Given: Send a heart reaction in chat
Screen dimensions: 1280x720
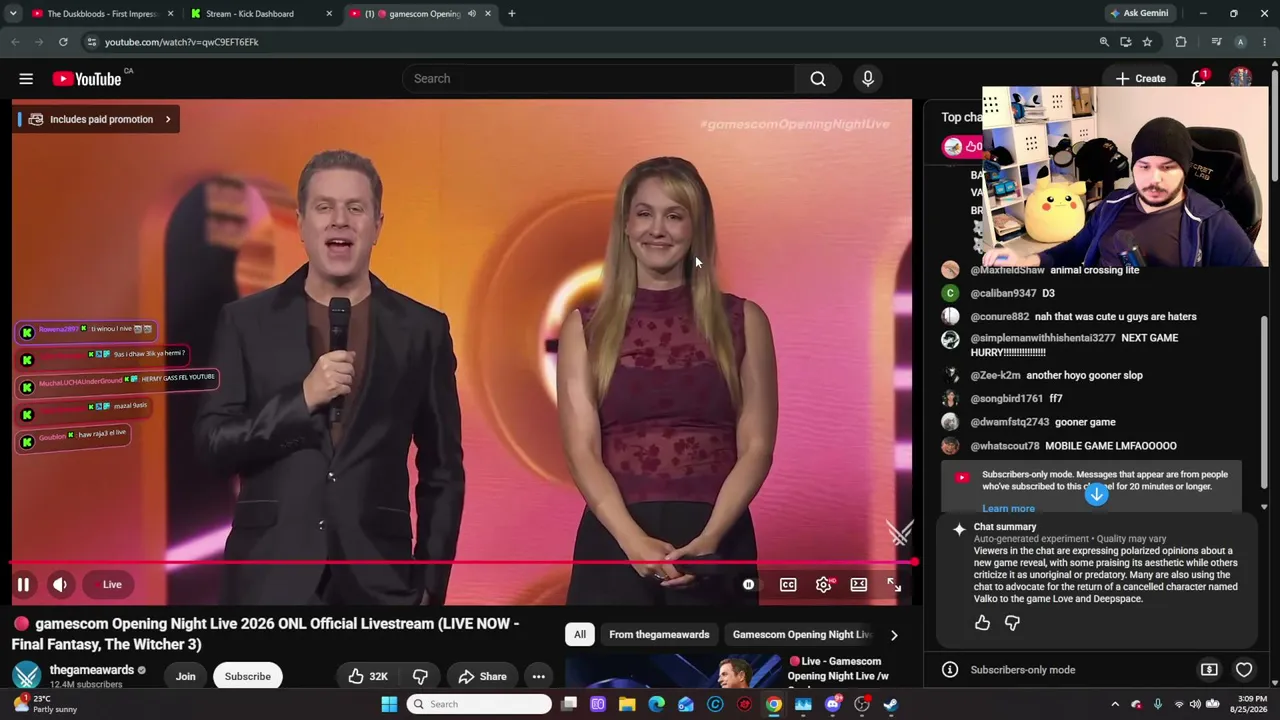Looking at the screenshot, I should tap(1244, 670).
